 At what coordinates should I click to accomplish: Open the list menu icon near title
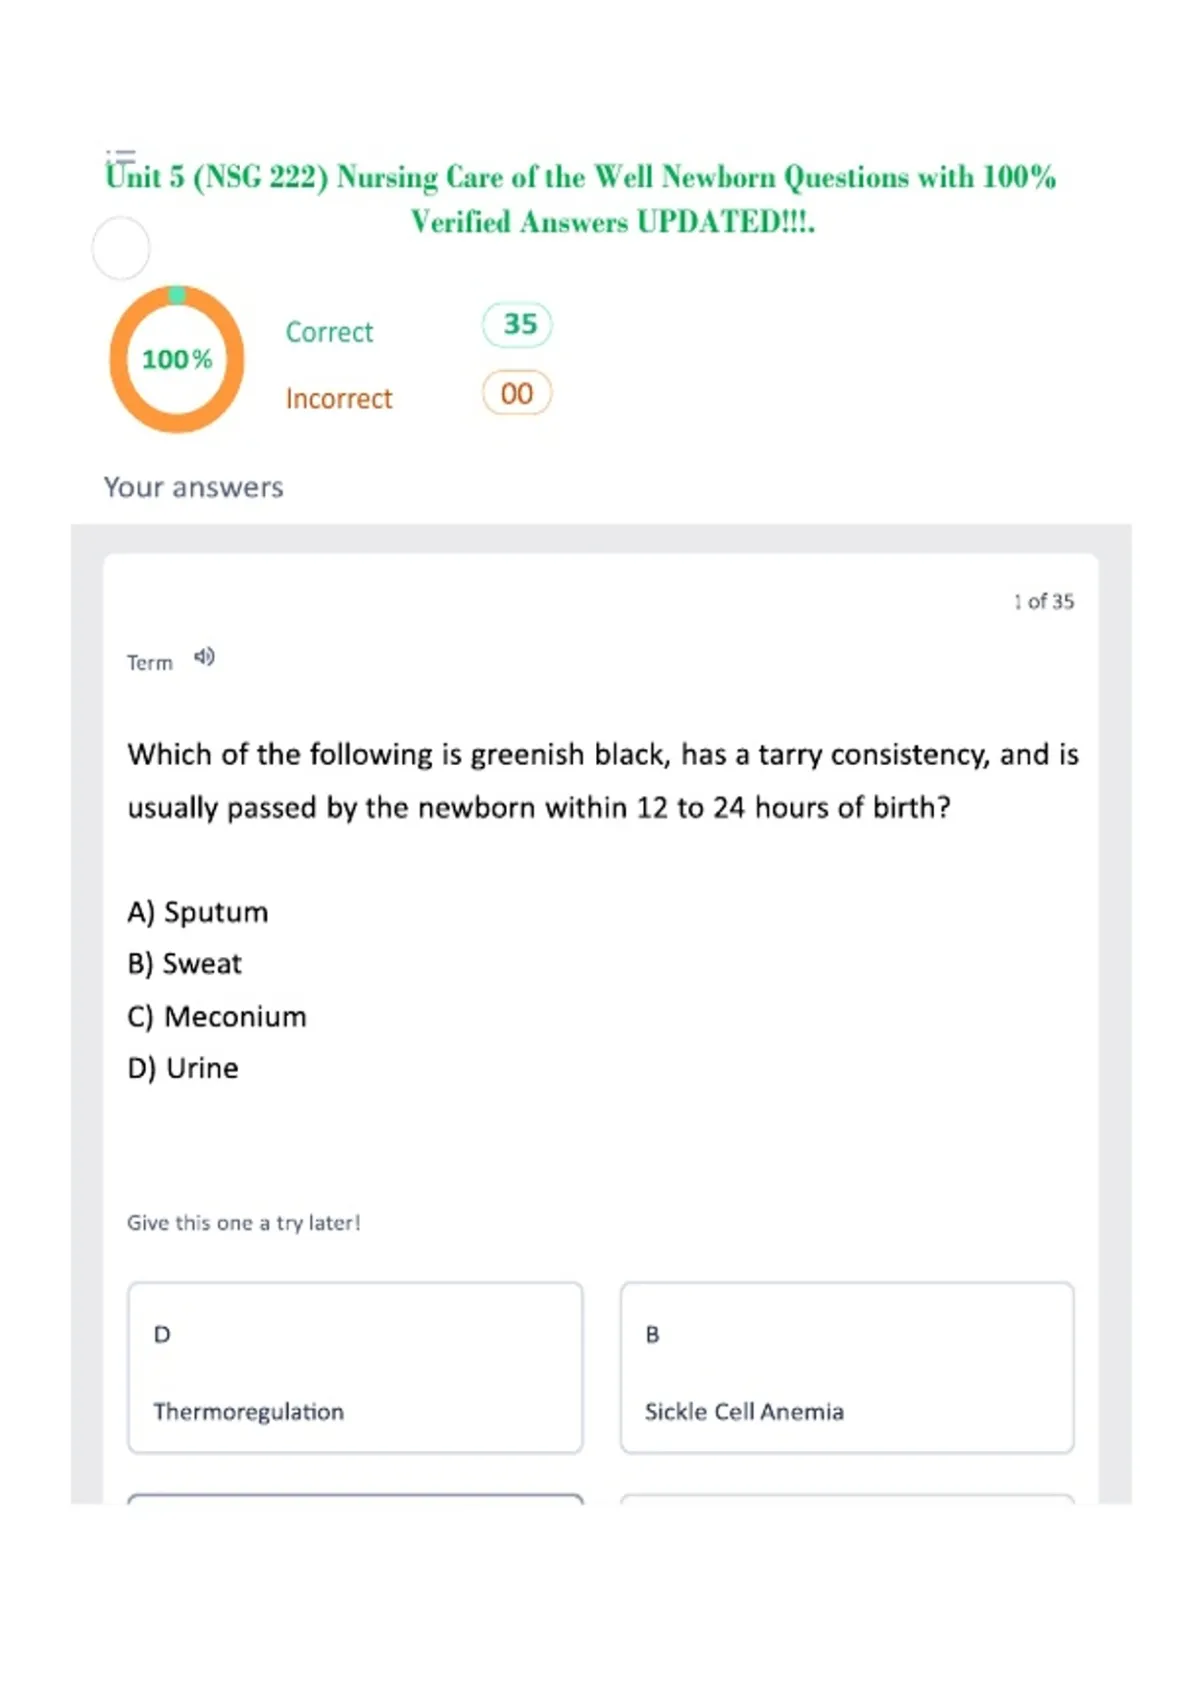pyautogui.click(x=120, y=155)
